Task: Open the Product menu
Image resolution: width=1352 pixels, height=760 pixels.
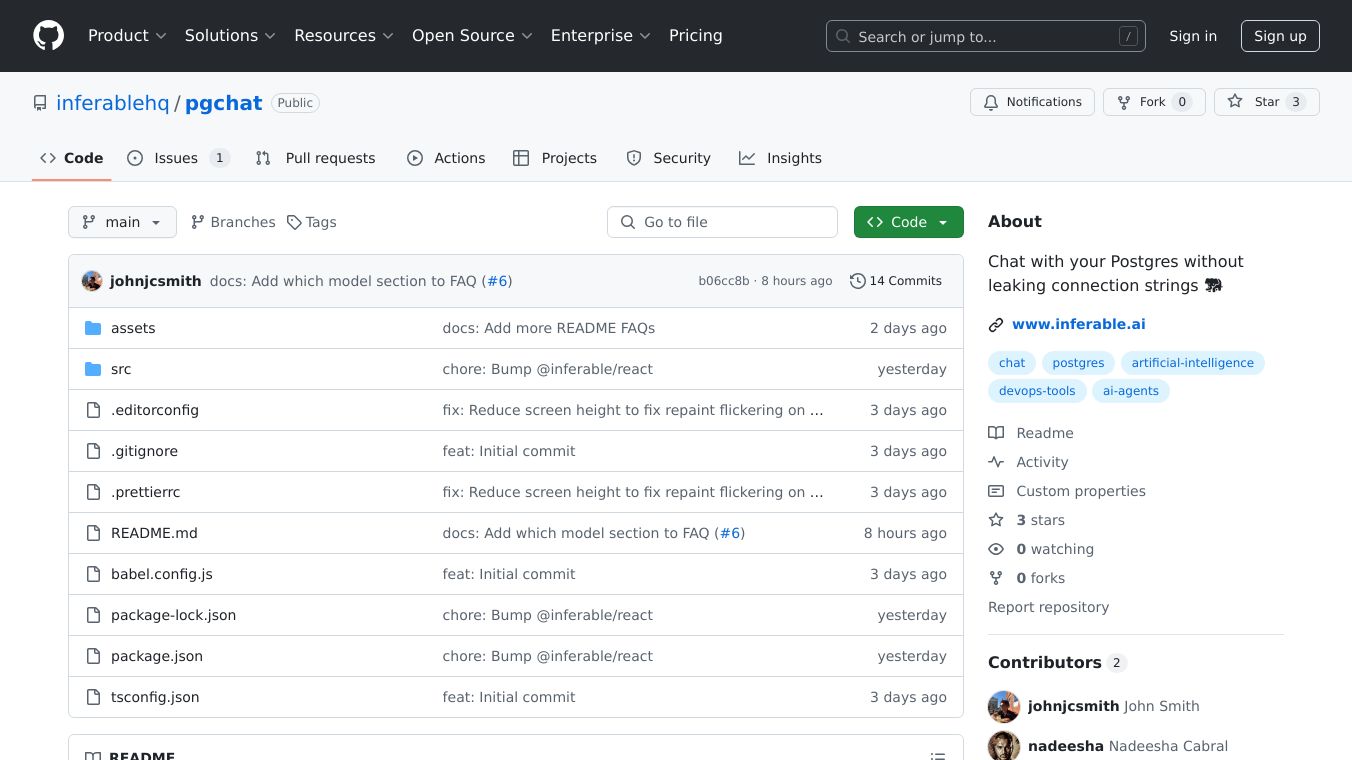Action: (127, 36)
